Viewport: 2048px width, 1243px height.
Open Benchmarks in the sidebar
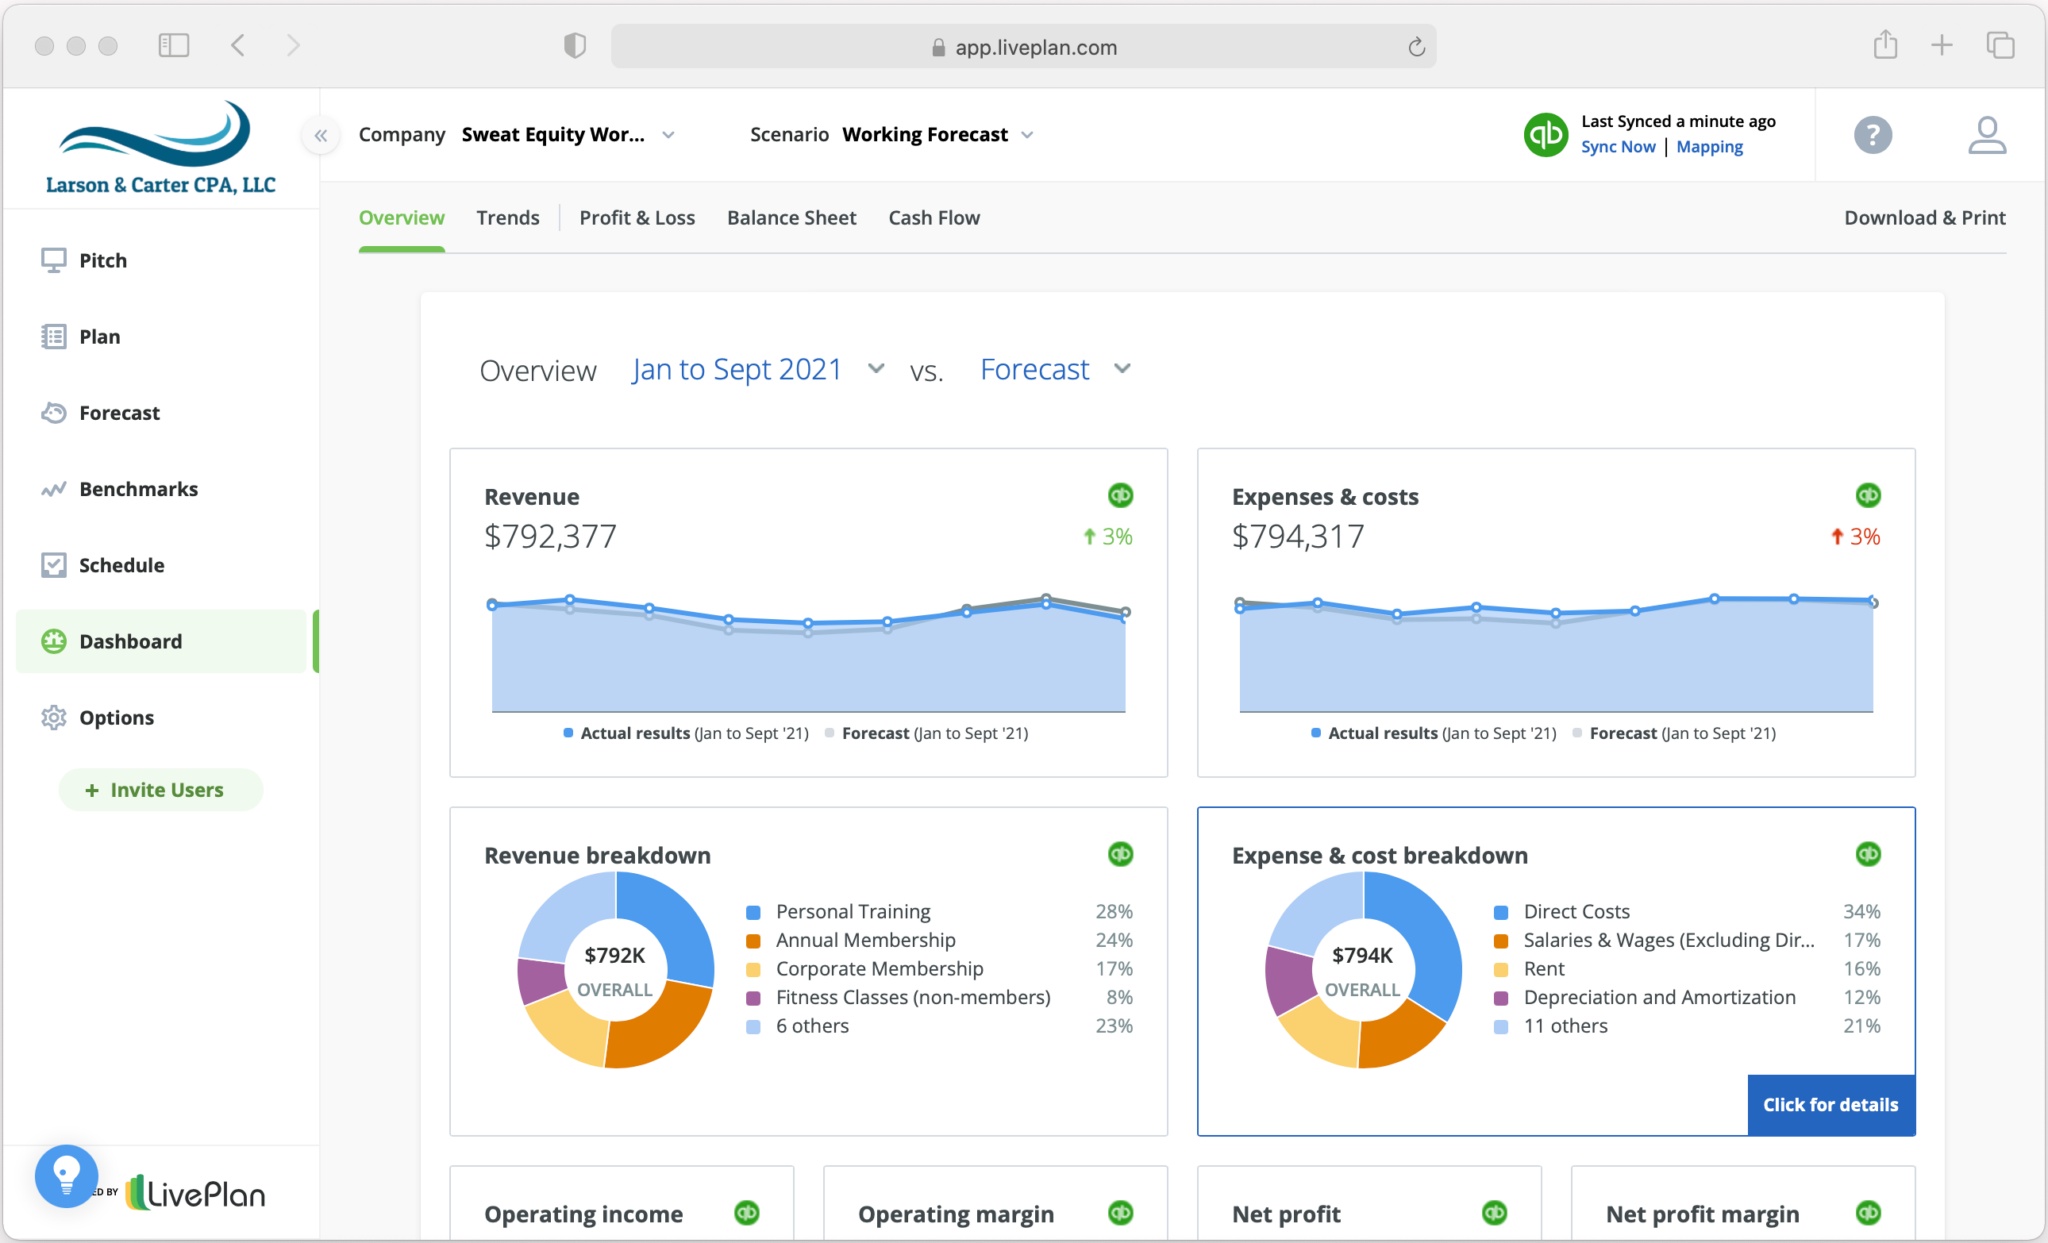point(138,489)
